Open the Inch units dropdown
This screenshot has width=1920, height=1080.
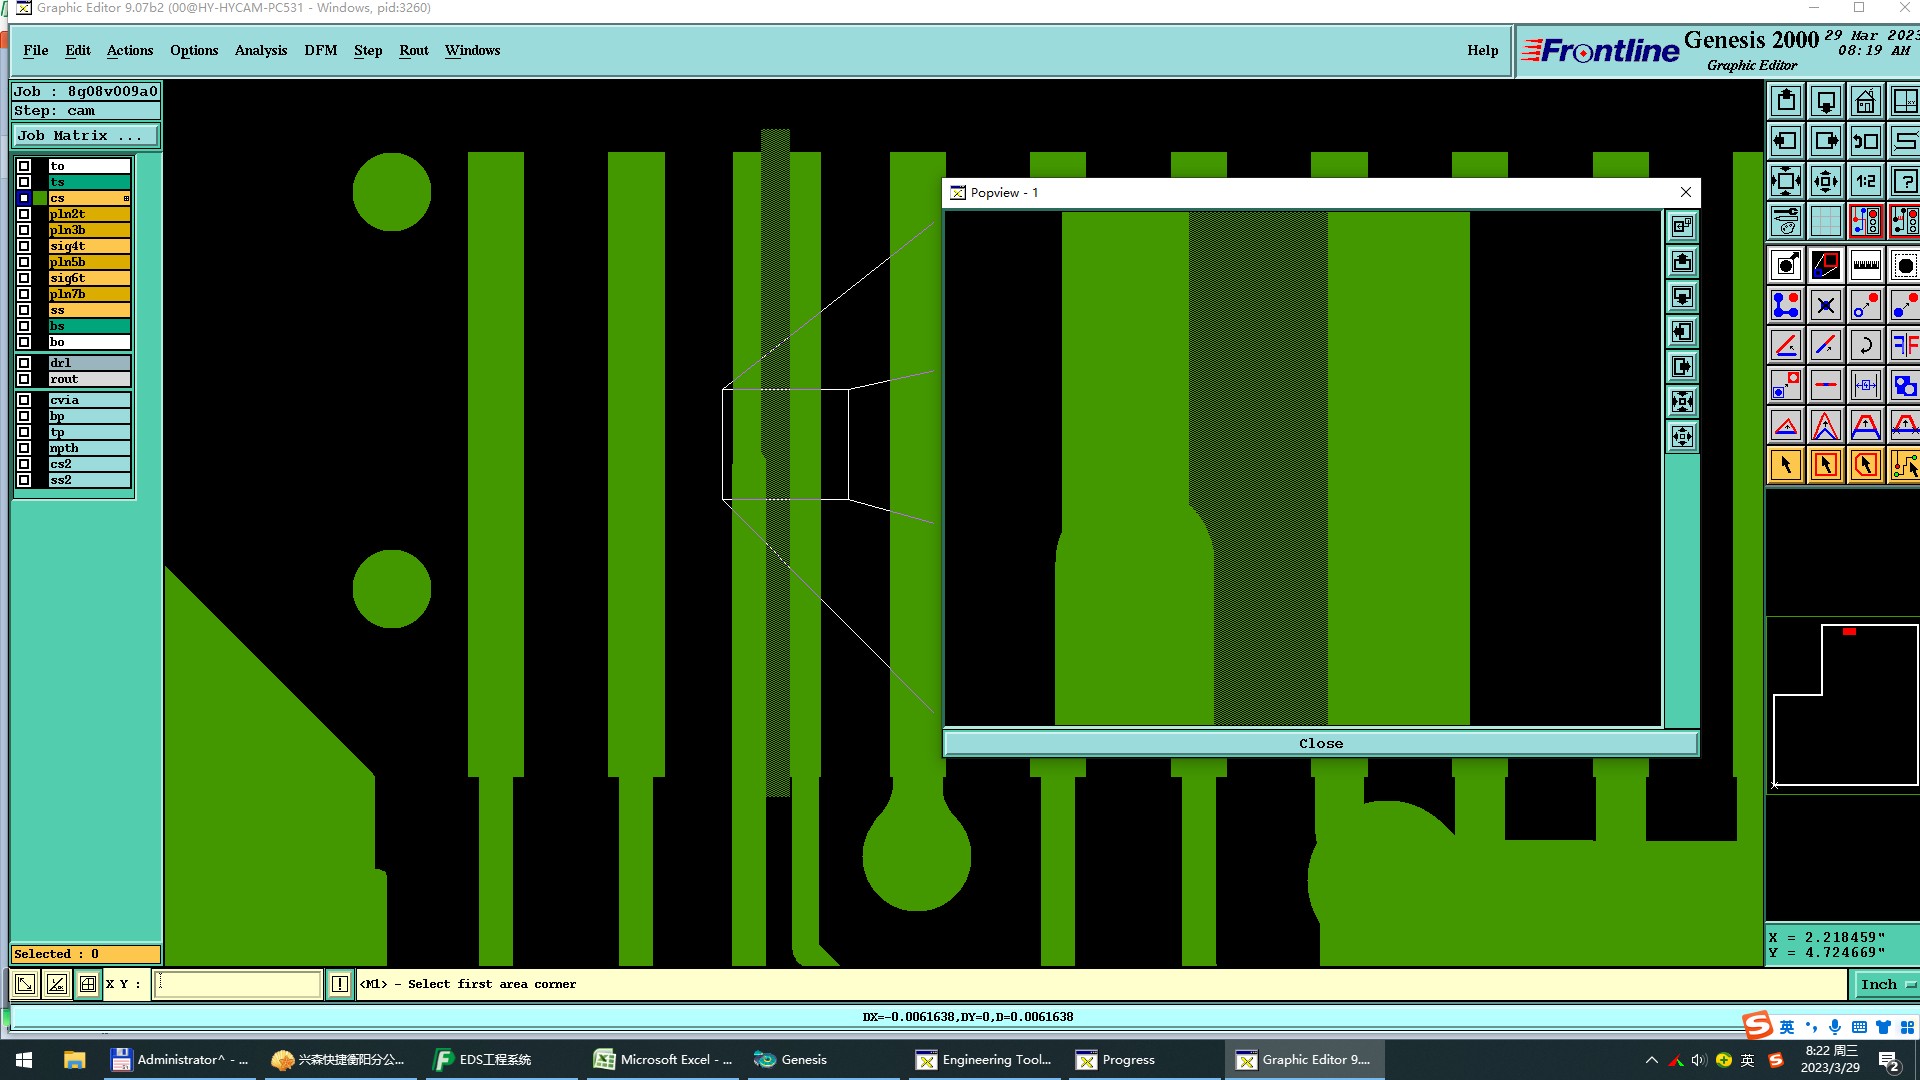pyautogui.click(x=1886, y=984)
